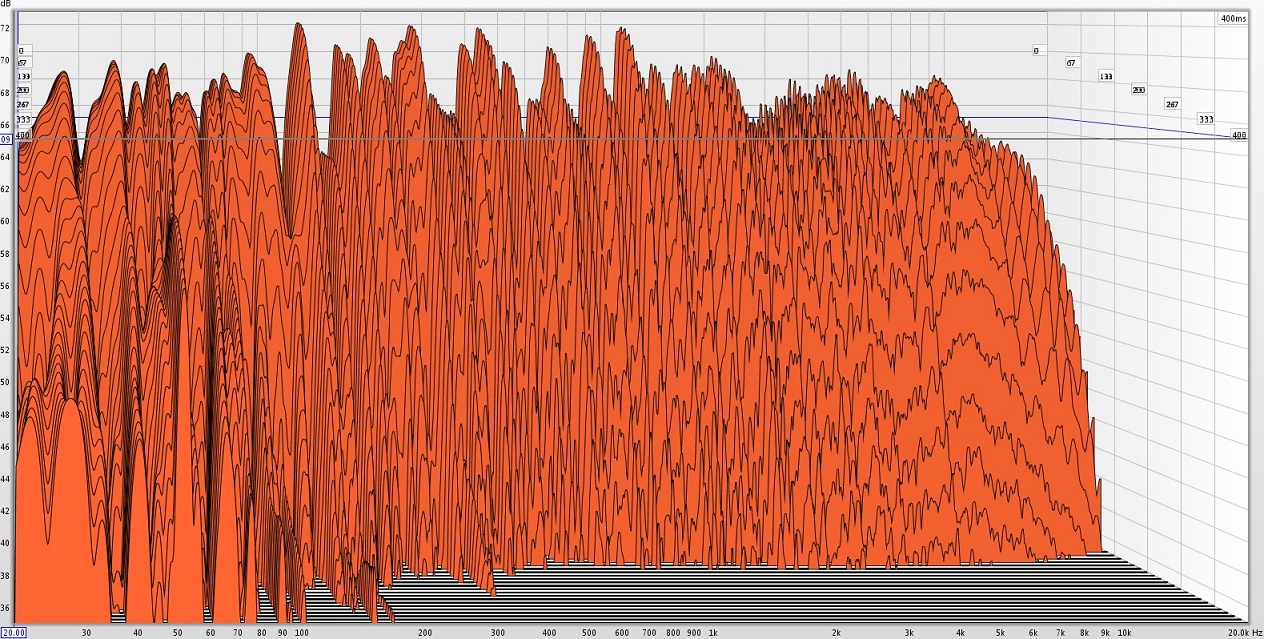Click the 333 slice label on left edge
This screenshot has width=1264, height=639.
(23, 119)
